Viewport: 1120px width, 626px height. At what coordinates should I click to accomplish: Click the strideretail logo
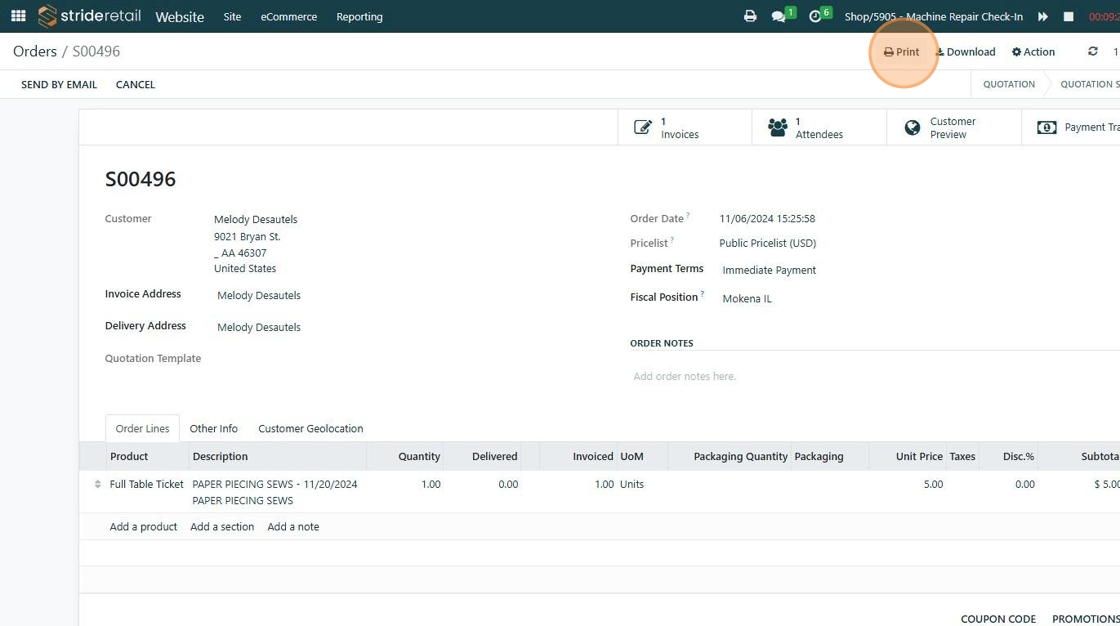(89, 16)
